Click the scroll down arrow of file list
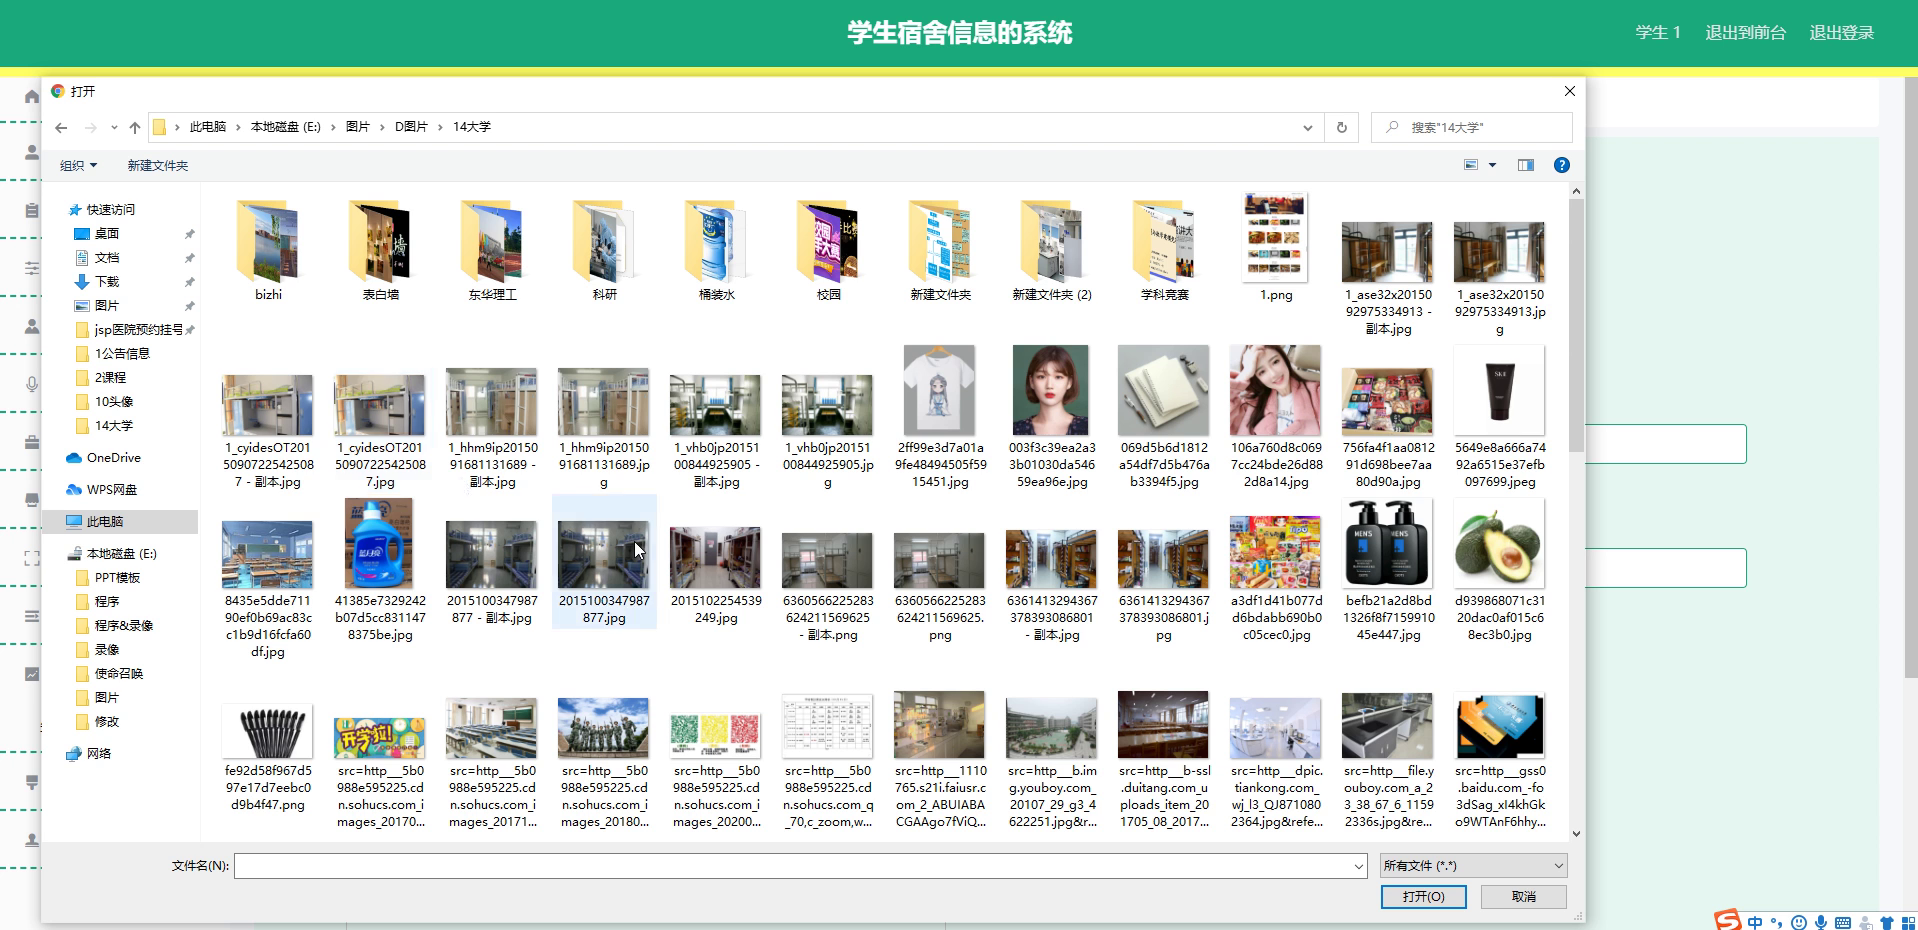 click(1576, 833)
